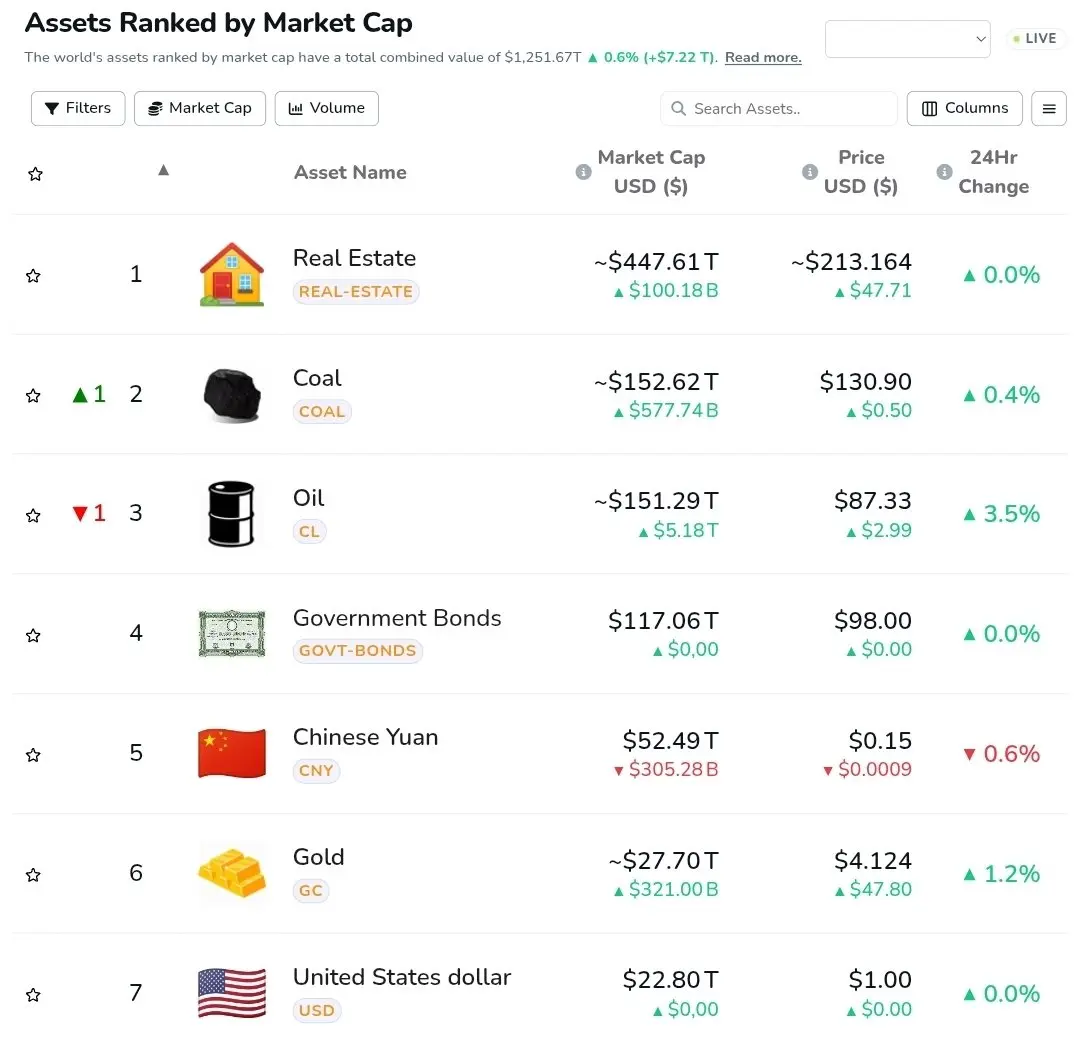
Task: Click the Coal lump icon
Action: 232,395
